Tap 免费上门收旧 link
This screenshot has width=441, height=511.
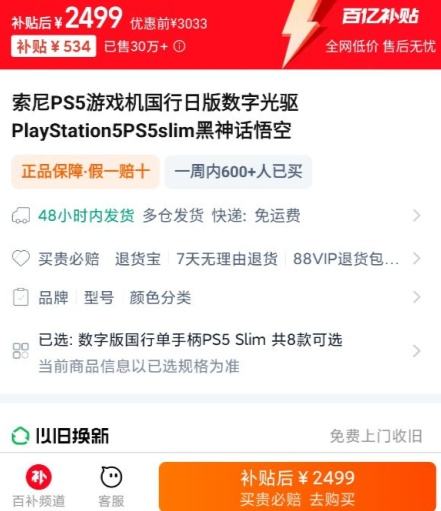376,436
